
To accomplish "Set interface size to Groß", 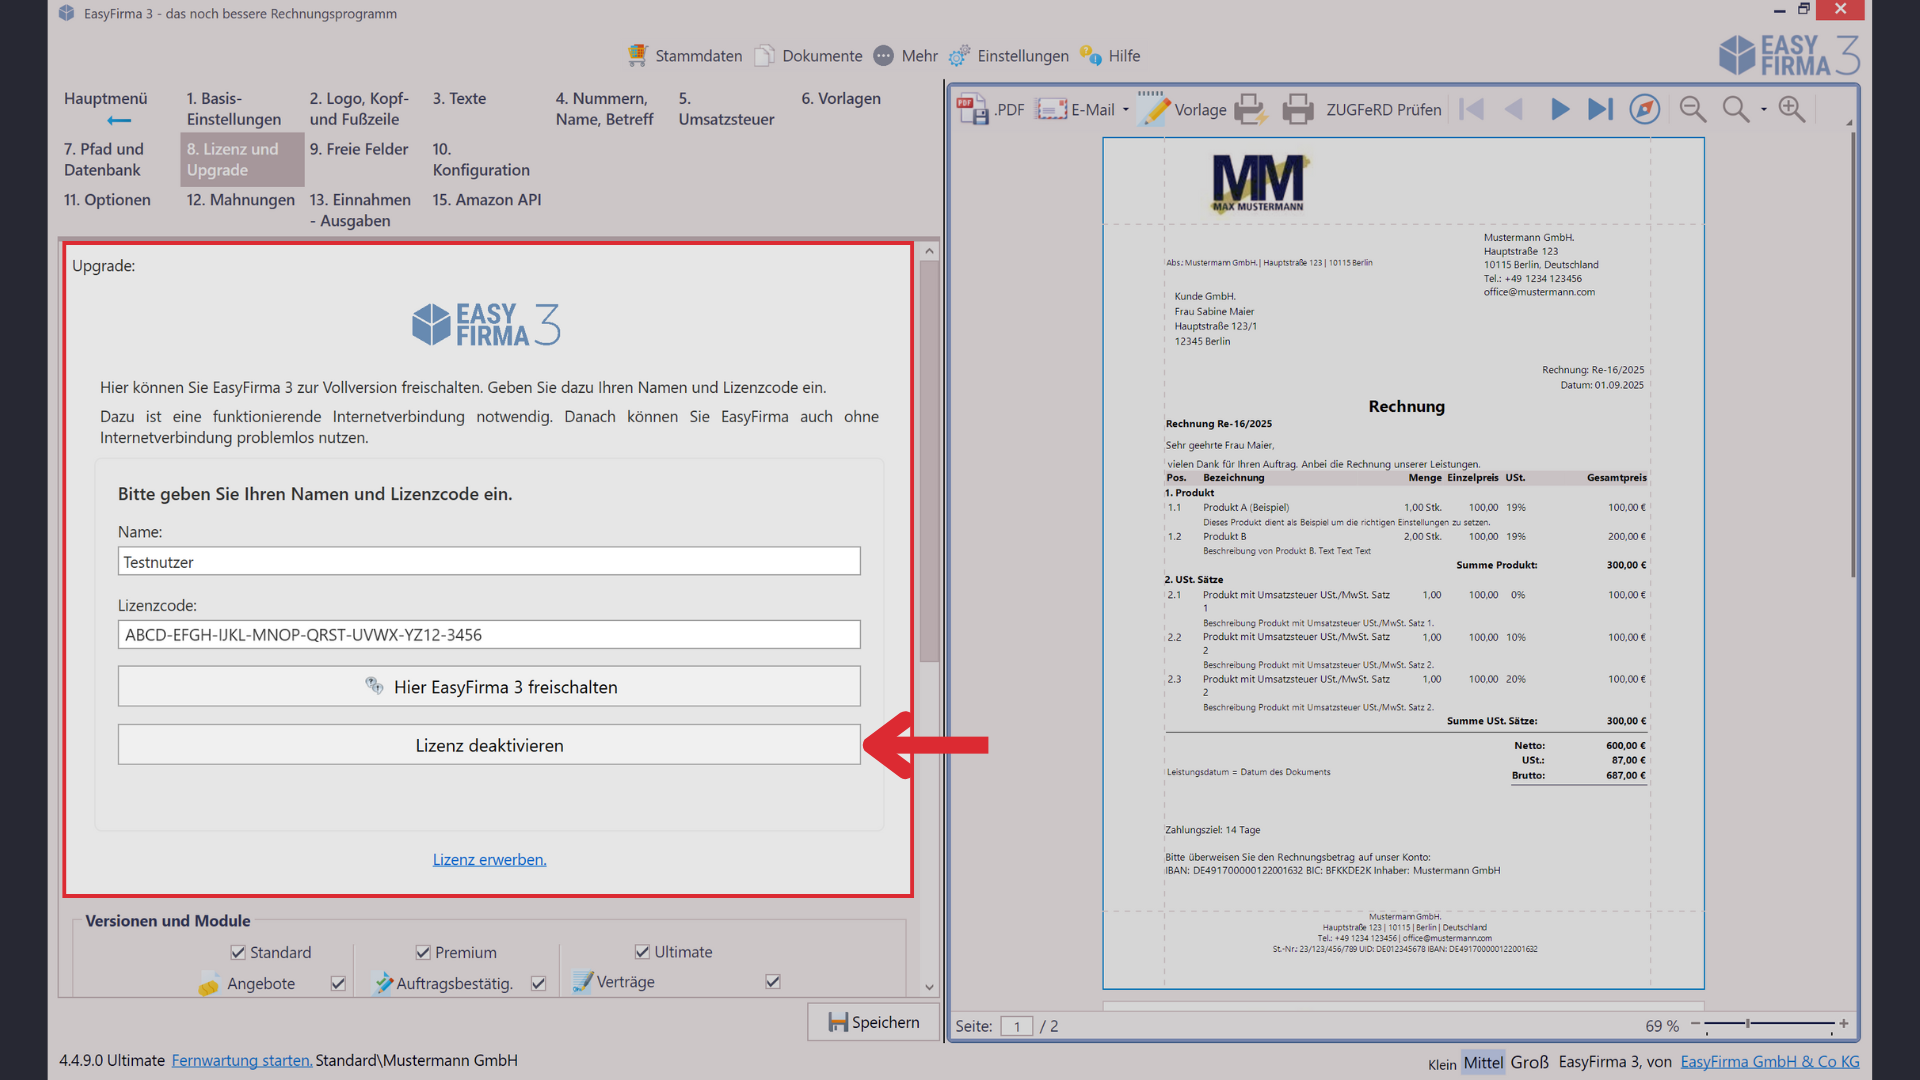I will [x=1529, y=1062].
